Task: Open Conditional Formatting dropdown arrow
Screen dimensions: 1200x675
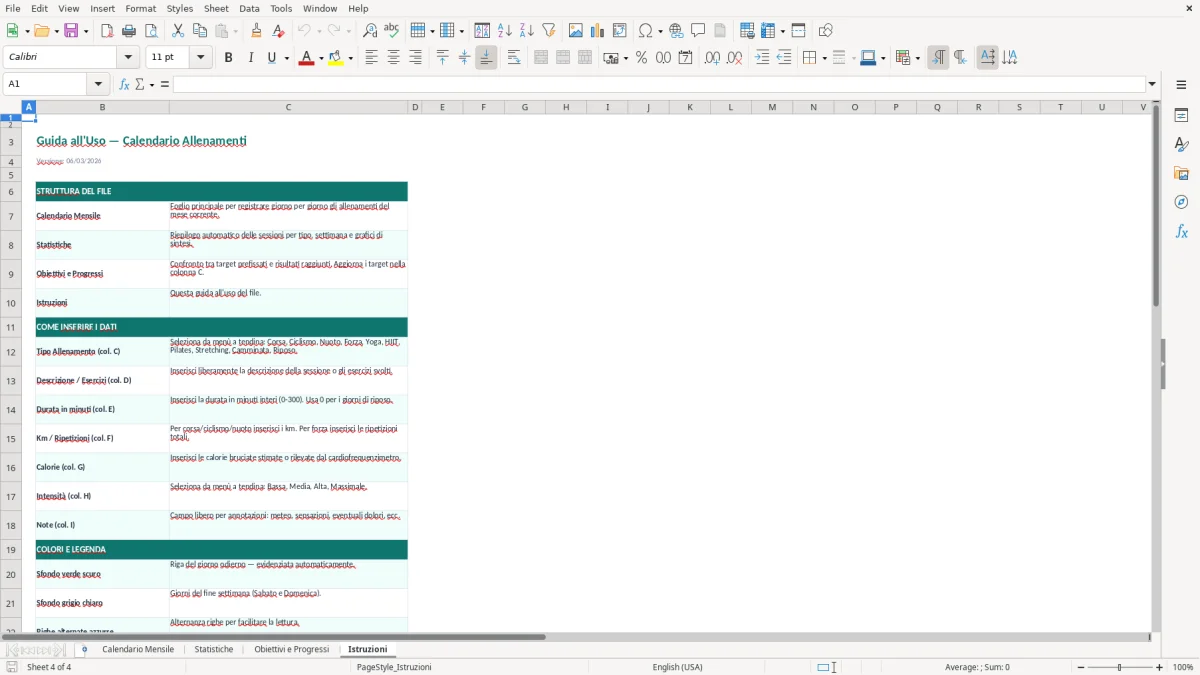Action: point(917,58)
